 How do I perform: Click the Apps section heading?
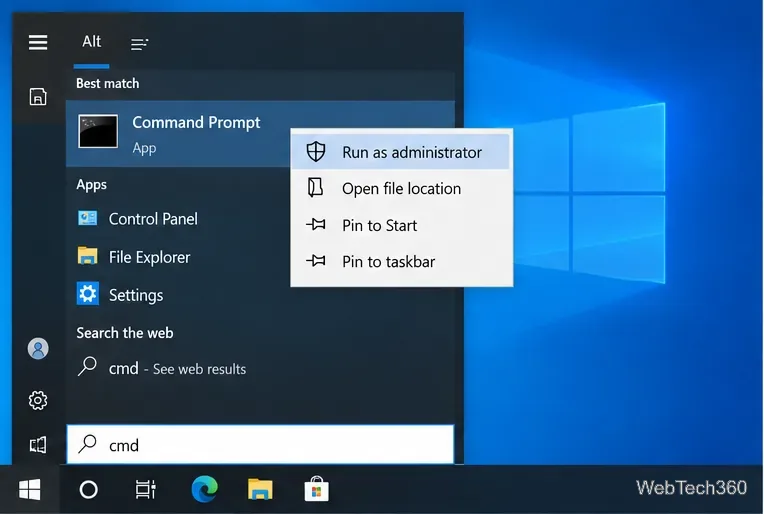pyautogui.click(x=92, y=185)
